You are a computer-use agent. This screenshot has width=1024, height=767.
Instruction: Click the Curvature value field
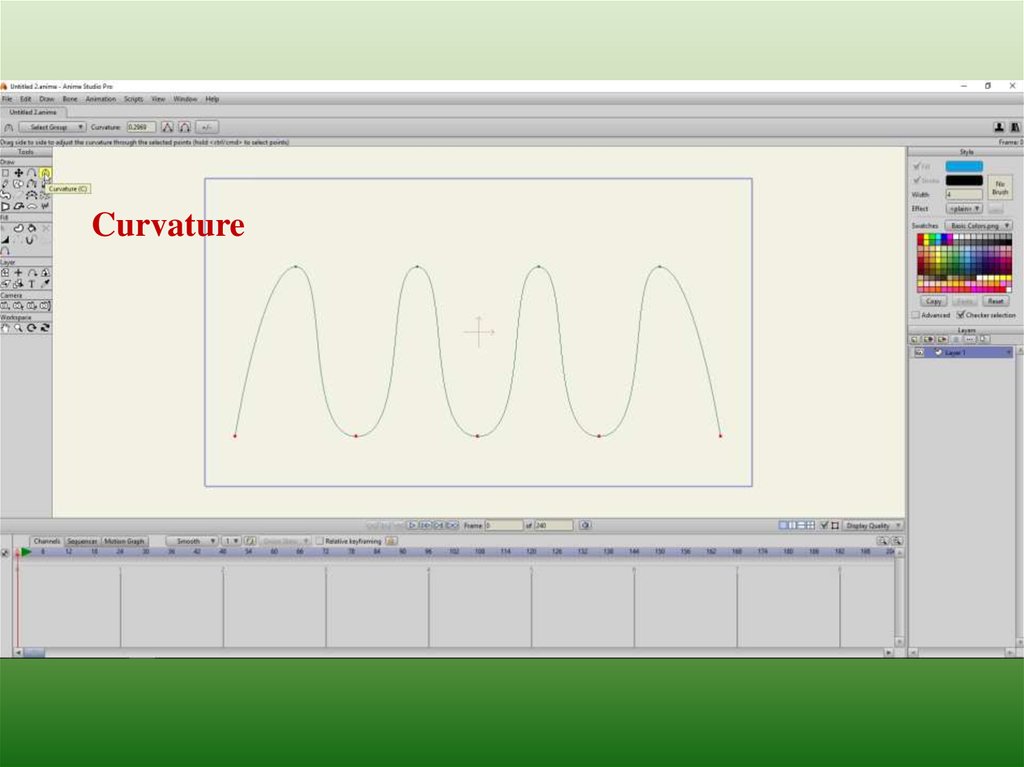click(x=141, y=127)
